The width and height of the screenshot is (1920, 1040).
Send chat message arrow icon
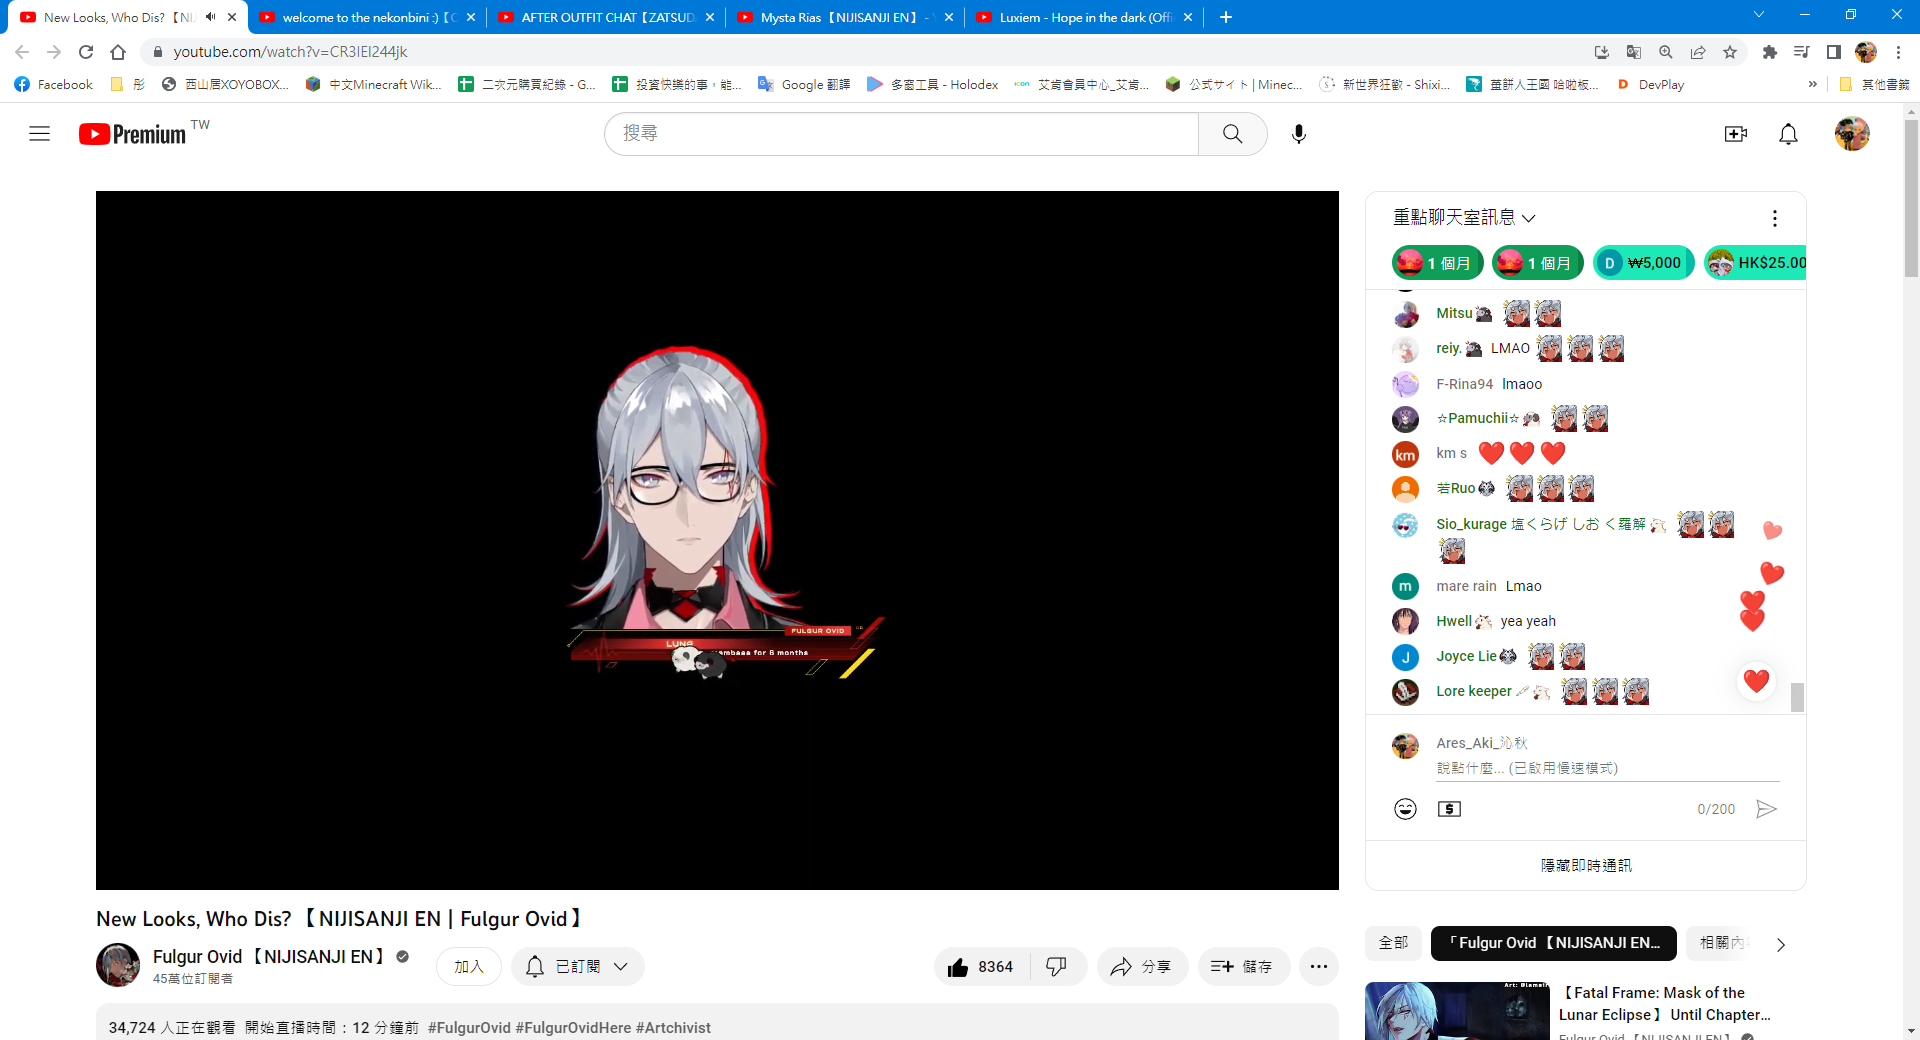coord(1766,809)
